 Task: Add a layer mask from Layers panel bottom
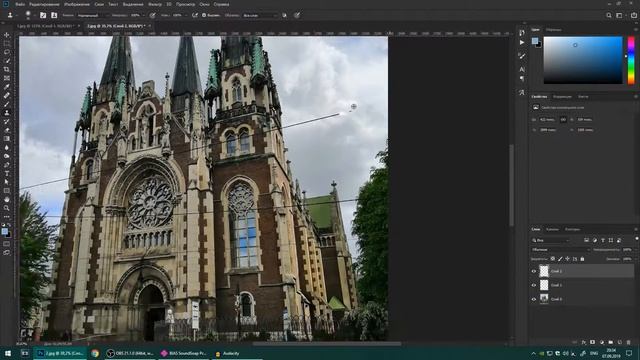(x=593, y=342)
